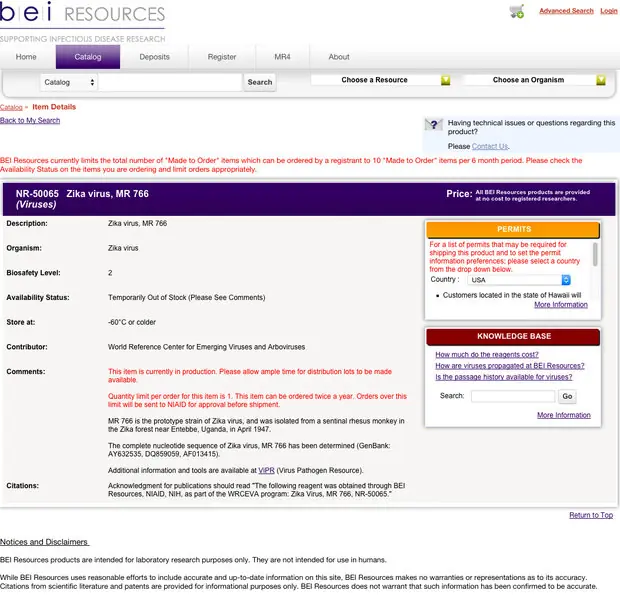The height and width of the screenshot is (597, 620).
Task: Click the Catalog breadcrumb link
Action: pyautogui.click(x=11, y=108)
